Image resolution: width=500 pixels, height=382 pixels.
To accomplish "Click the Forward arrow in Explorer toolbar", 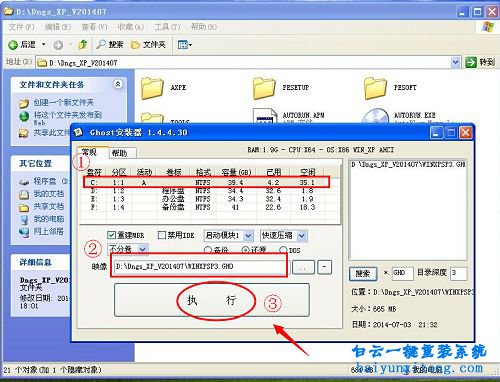I will click(58, 45).
